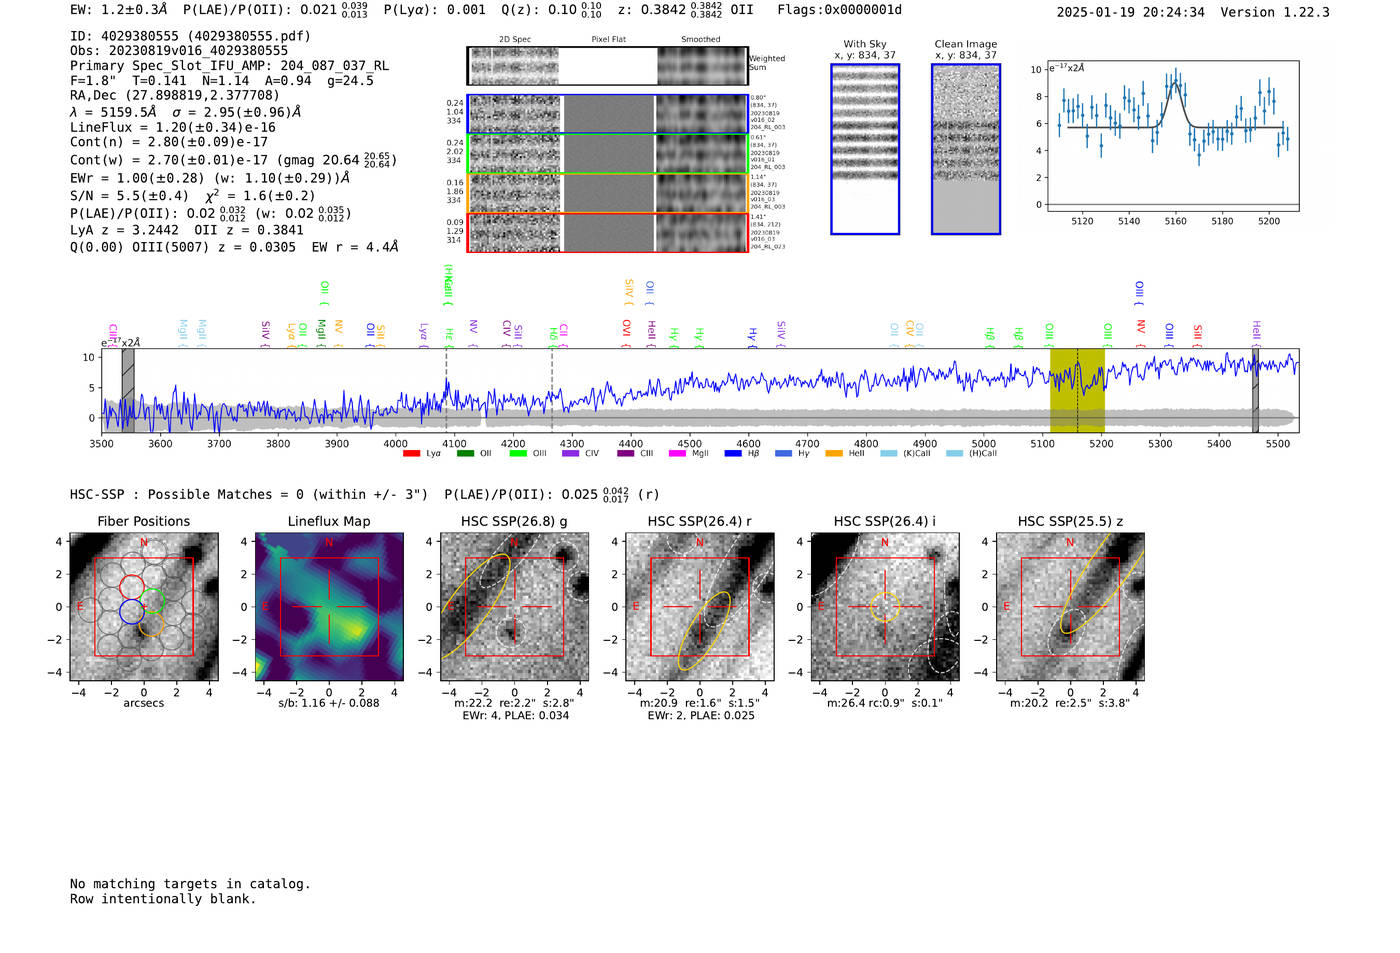Select the red-bordered 2D spectrum row
The height and width of the screenshot is (953, 1400).
point(608,232)
